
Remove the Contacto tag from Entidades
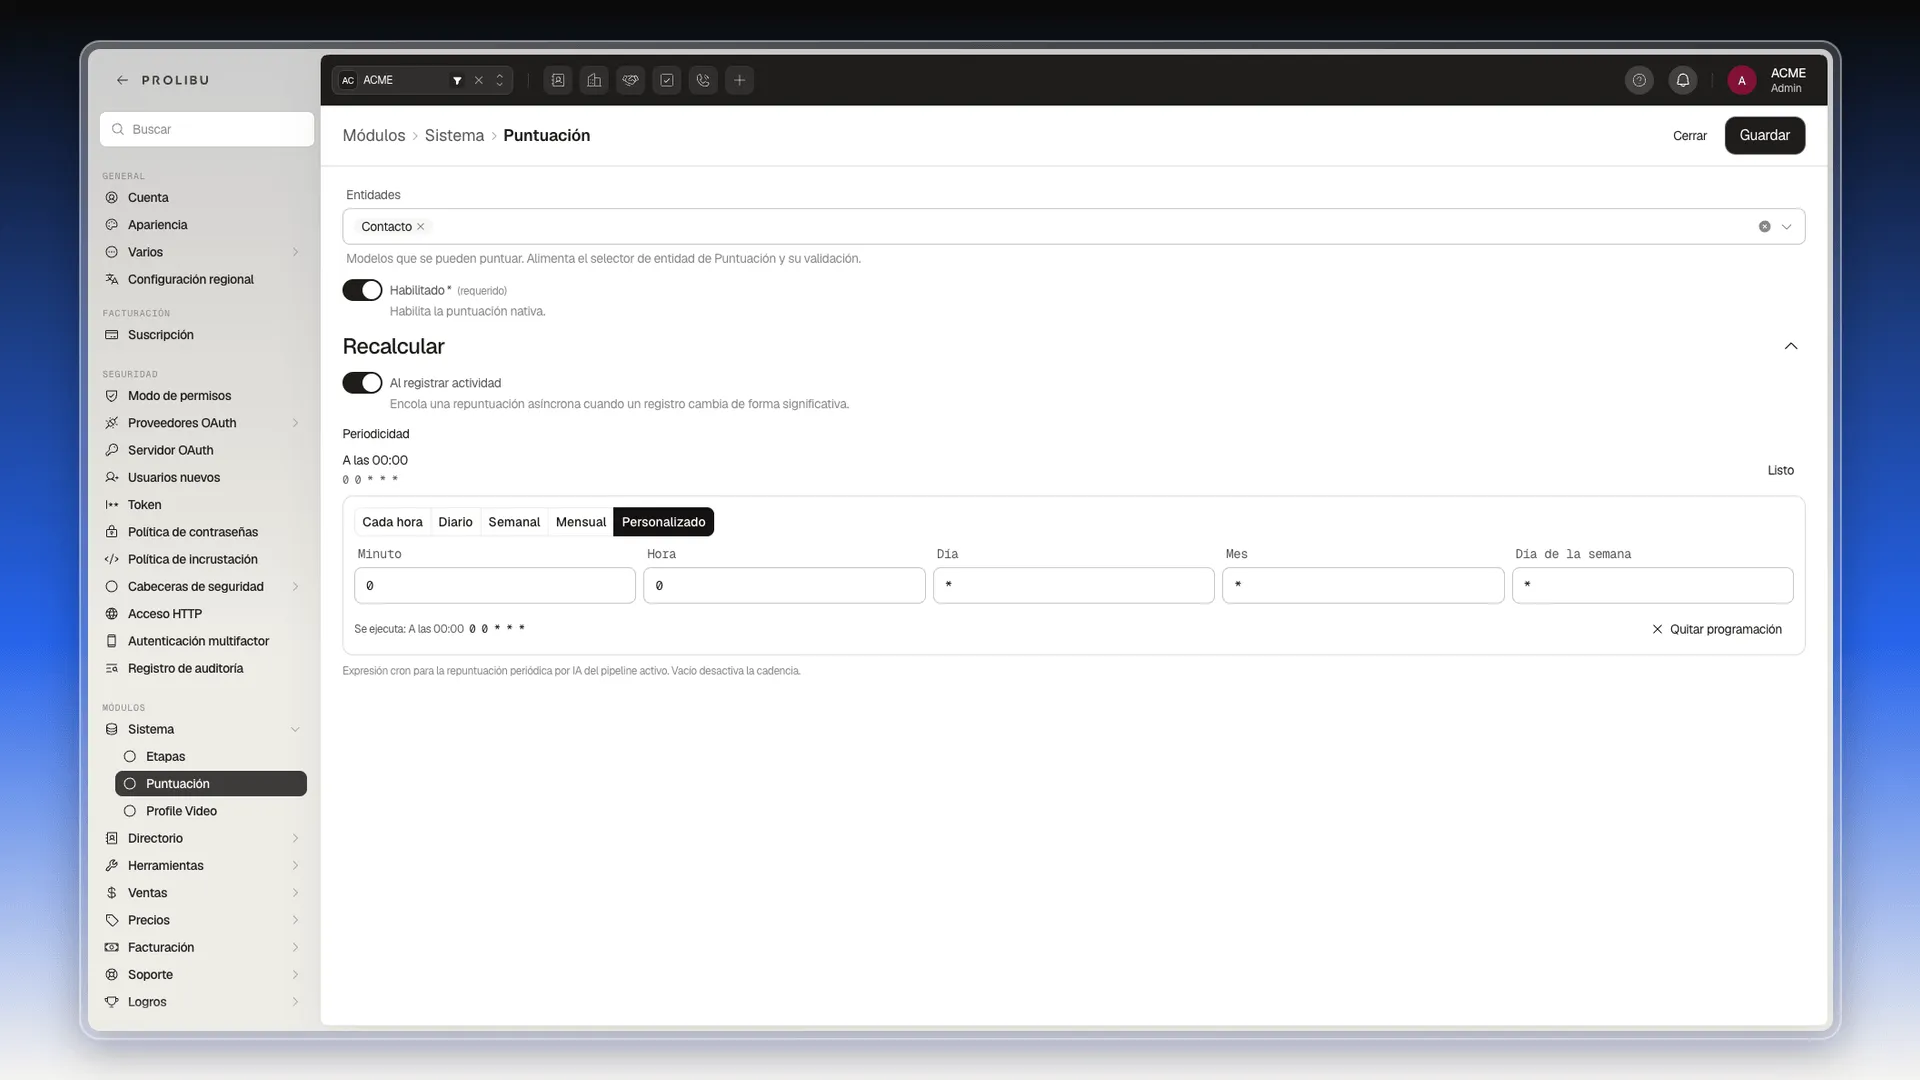(421, 227)
